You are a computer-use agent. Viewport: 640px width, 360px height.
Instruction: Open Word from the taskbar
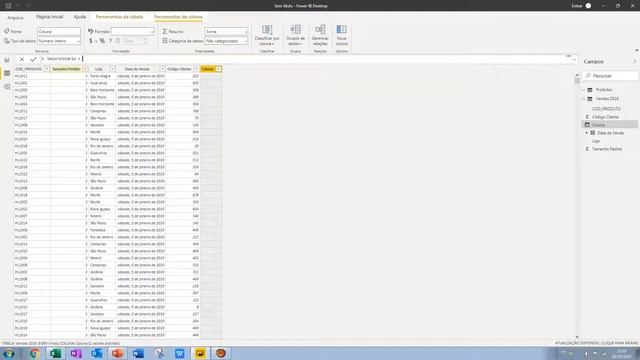138,353
